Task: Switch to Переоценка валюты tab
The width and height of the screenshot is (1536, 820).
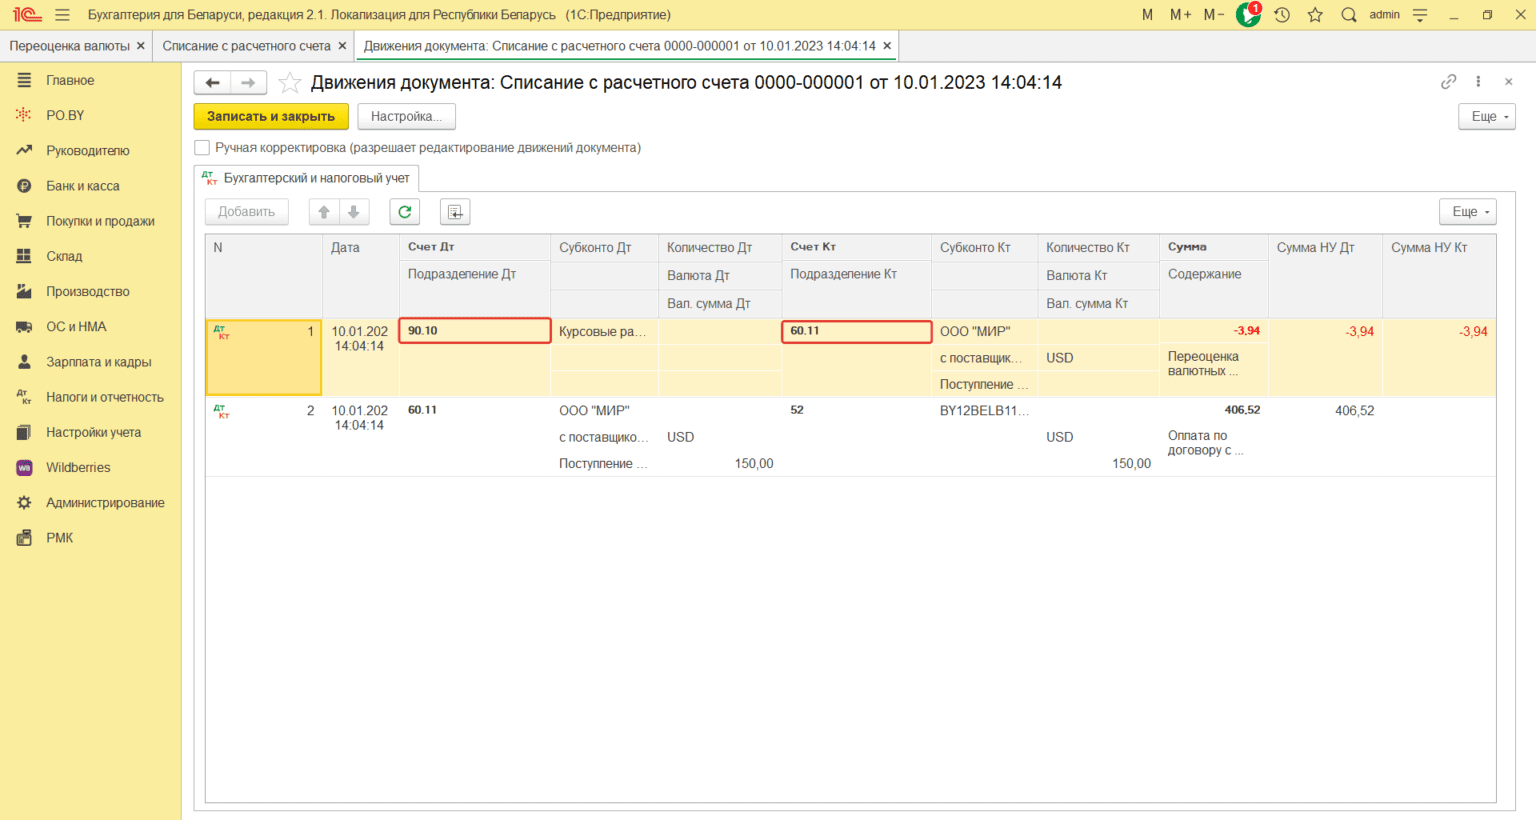Action: [70, 46]
